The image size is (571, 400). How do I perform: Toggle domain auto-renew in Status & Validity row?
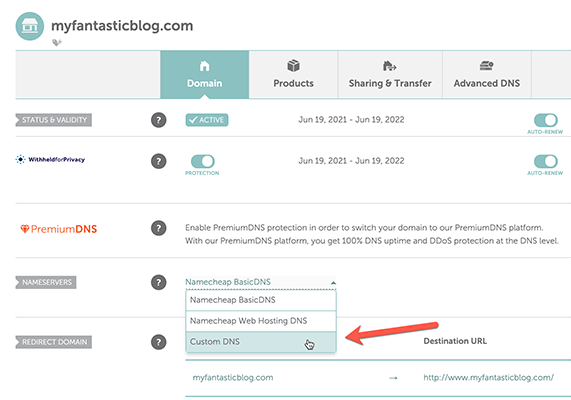point(546,120)
